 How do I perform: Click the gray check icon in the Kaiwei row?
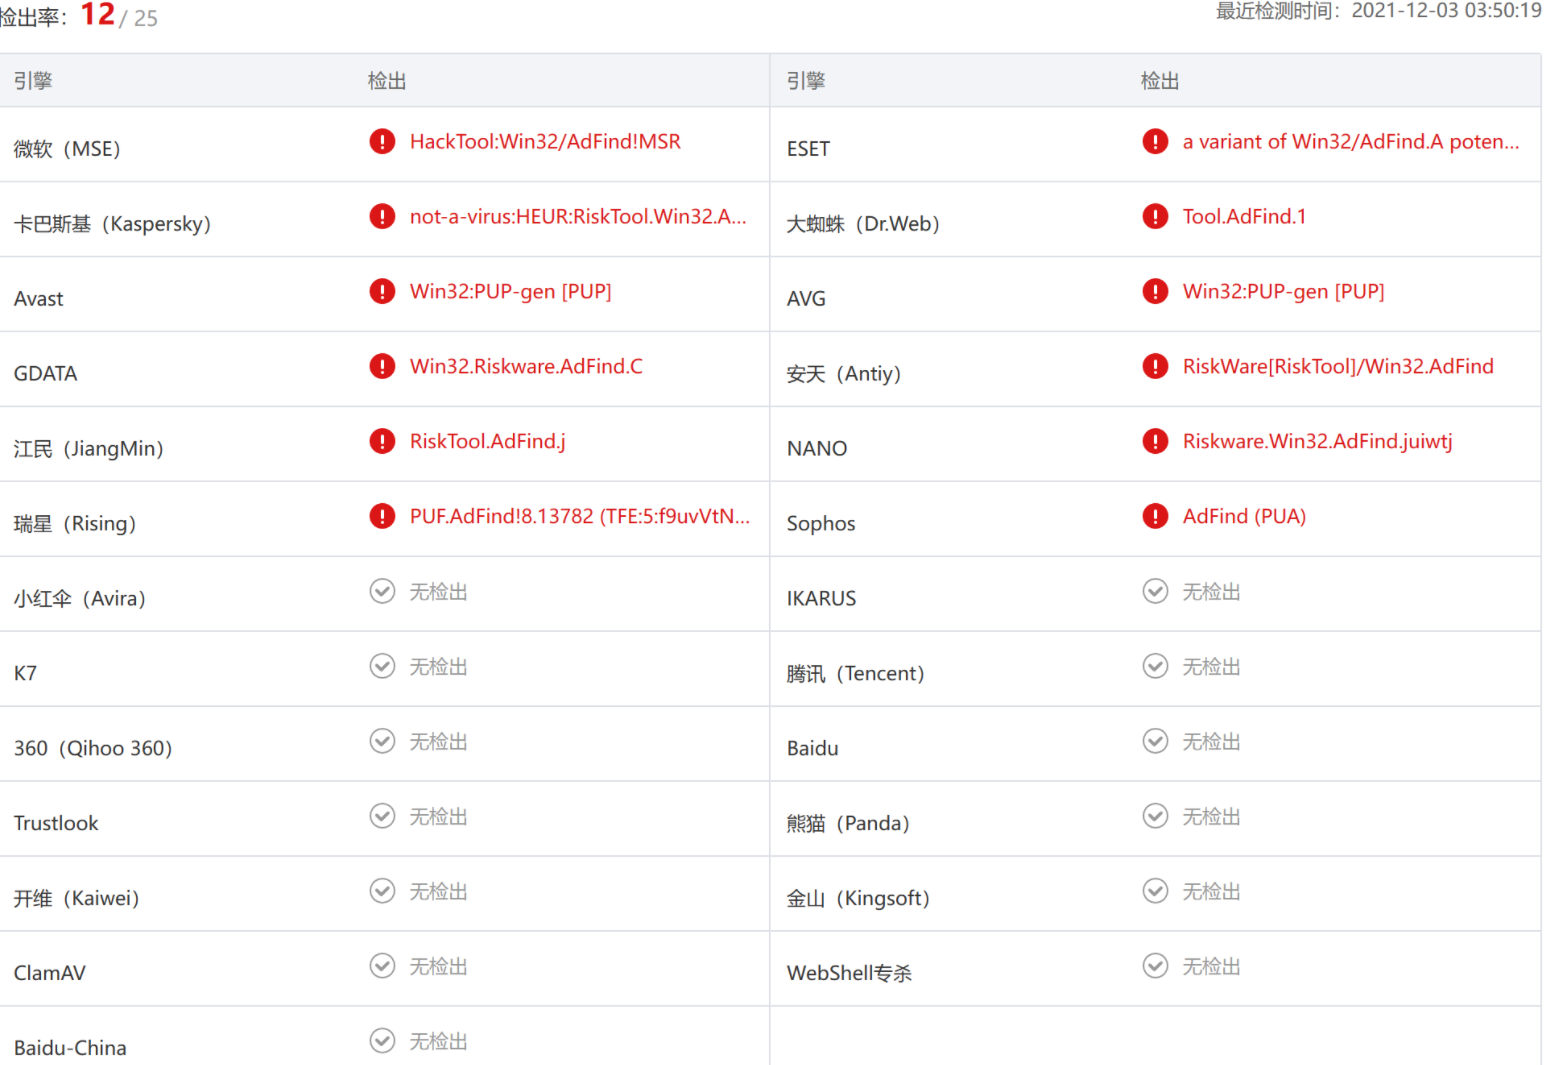coord(382,891)
